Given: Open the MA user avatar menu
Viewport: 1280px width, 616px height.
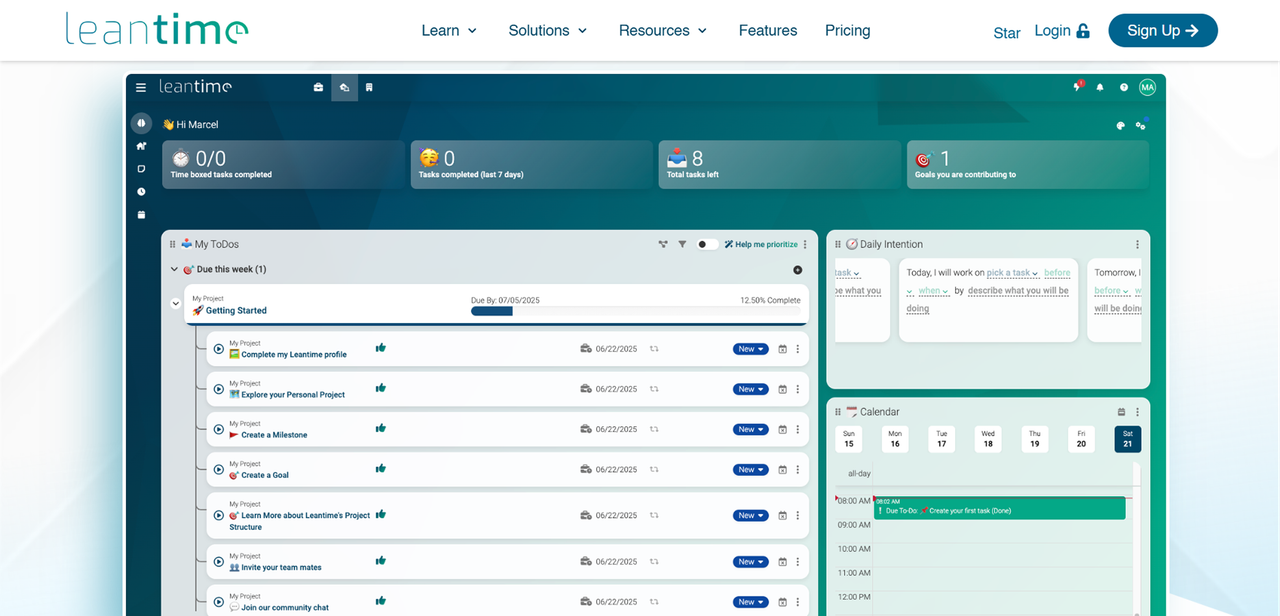Looking at the screenshot, I should [x=1147, y=88].
